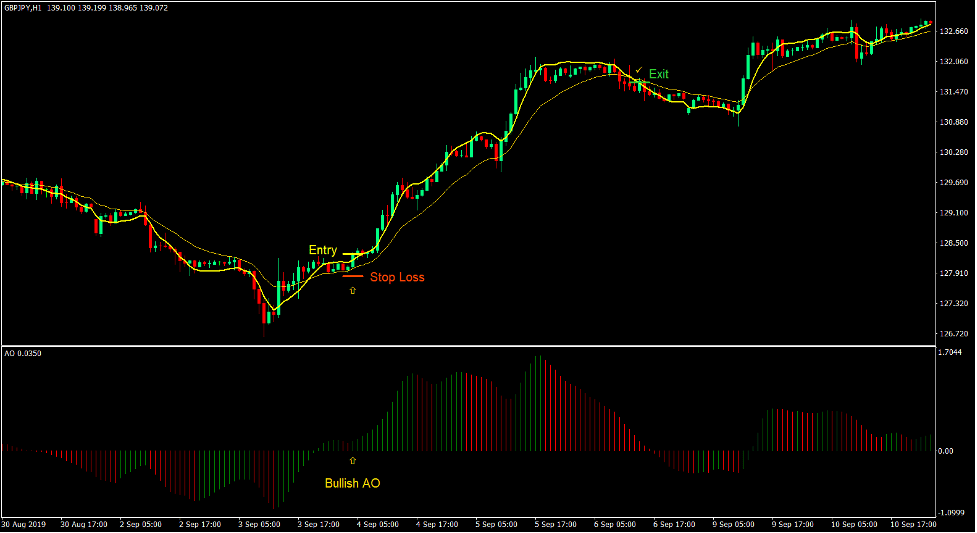The image size is (977, 533).
Task: Click the 10 Sep 17:00 time label
Action: click(913, 524)
